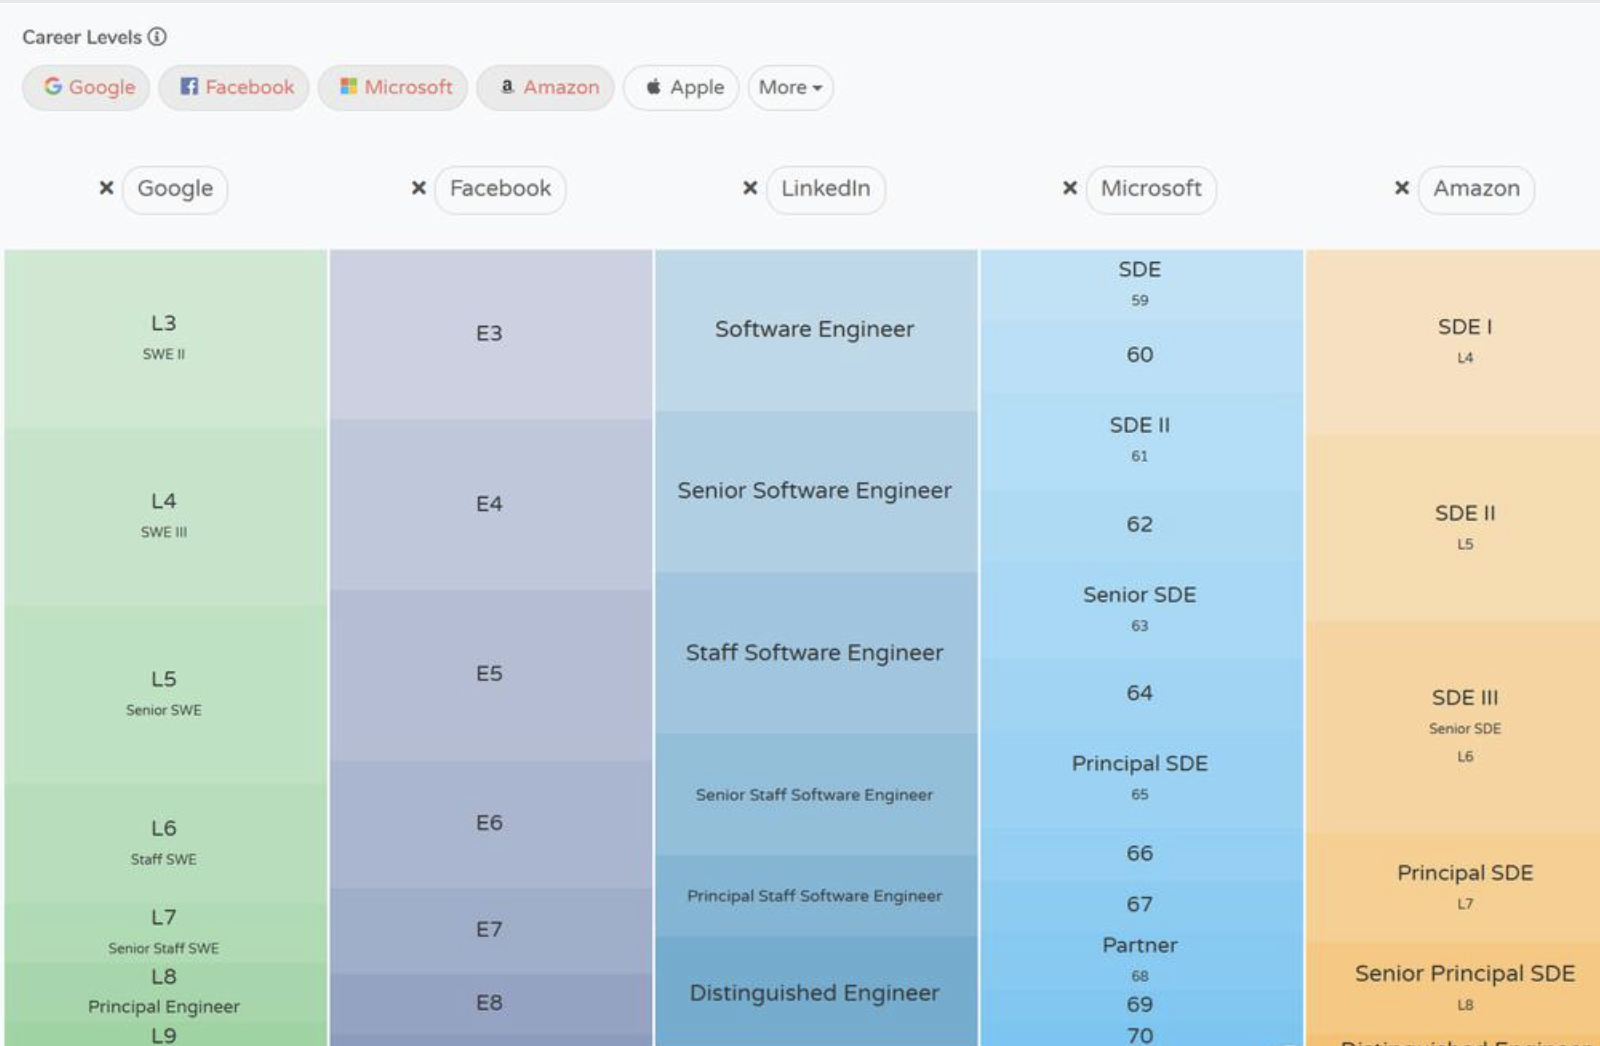1600x1046 pixels.
Task: Toggle the Facebook company chip
Action: pos(234,88)
